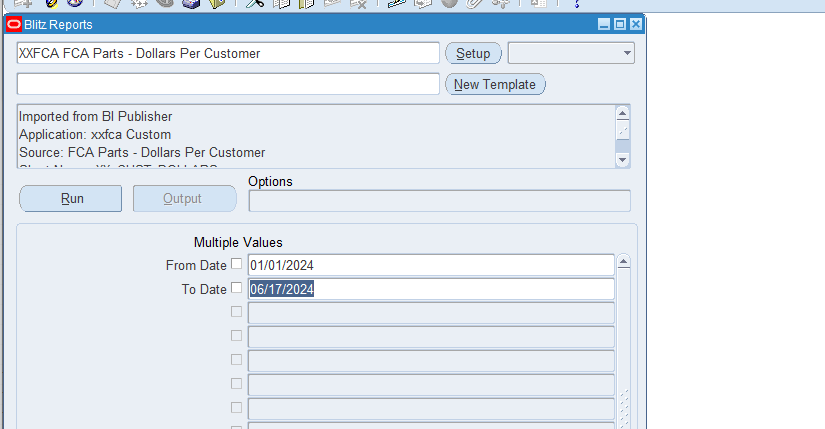Click the empty template name field
Screen dimensions: 825x429
228,84
